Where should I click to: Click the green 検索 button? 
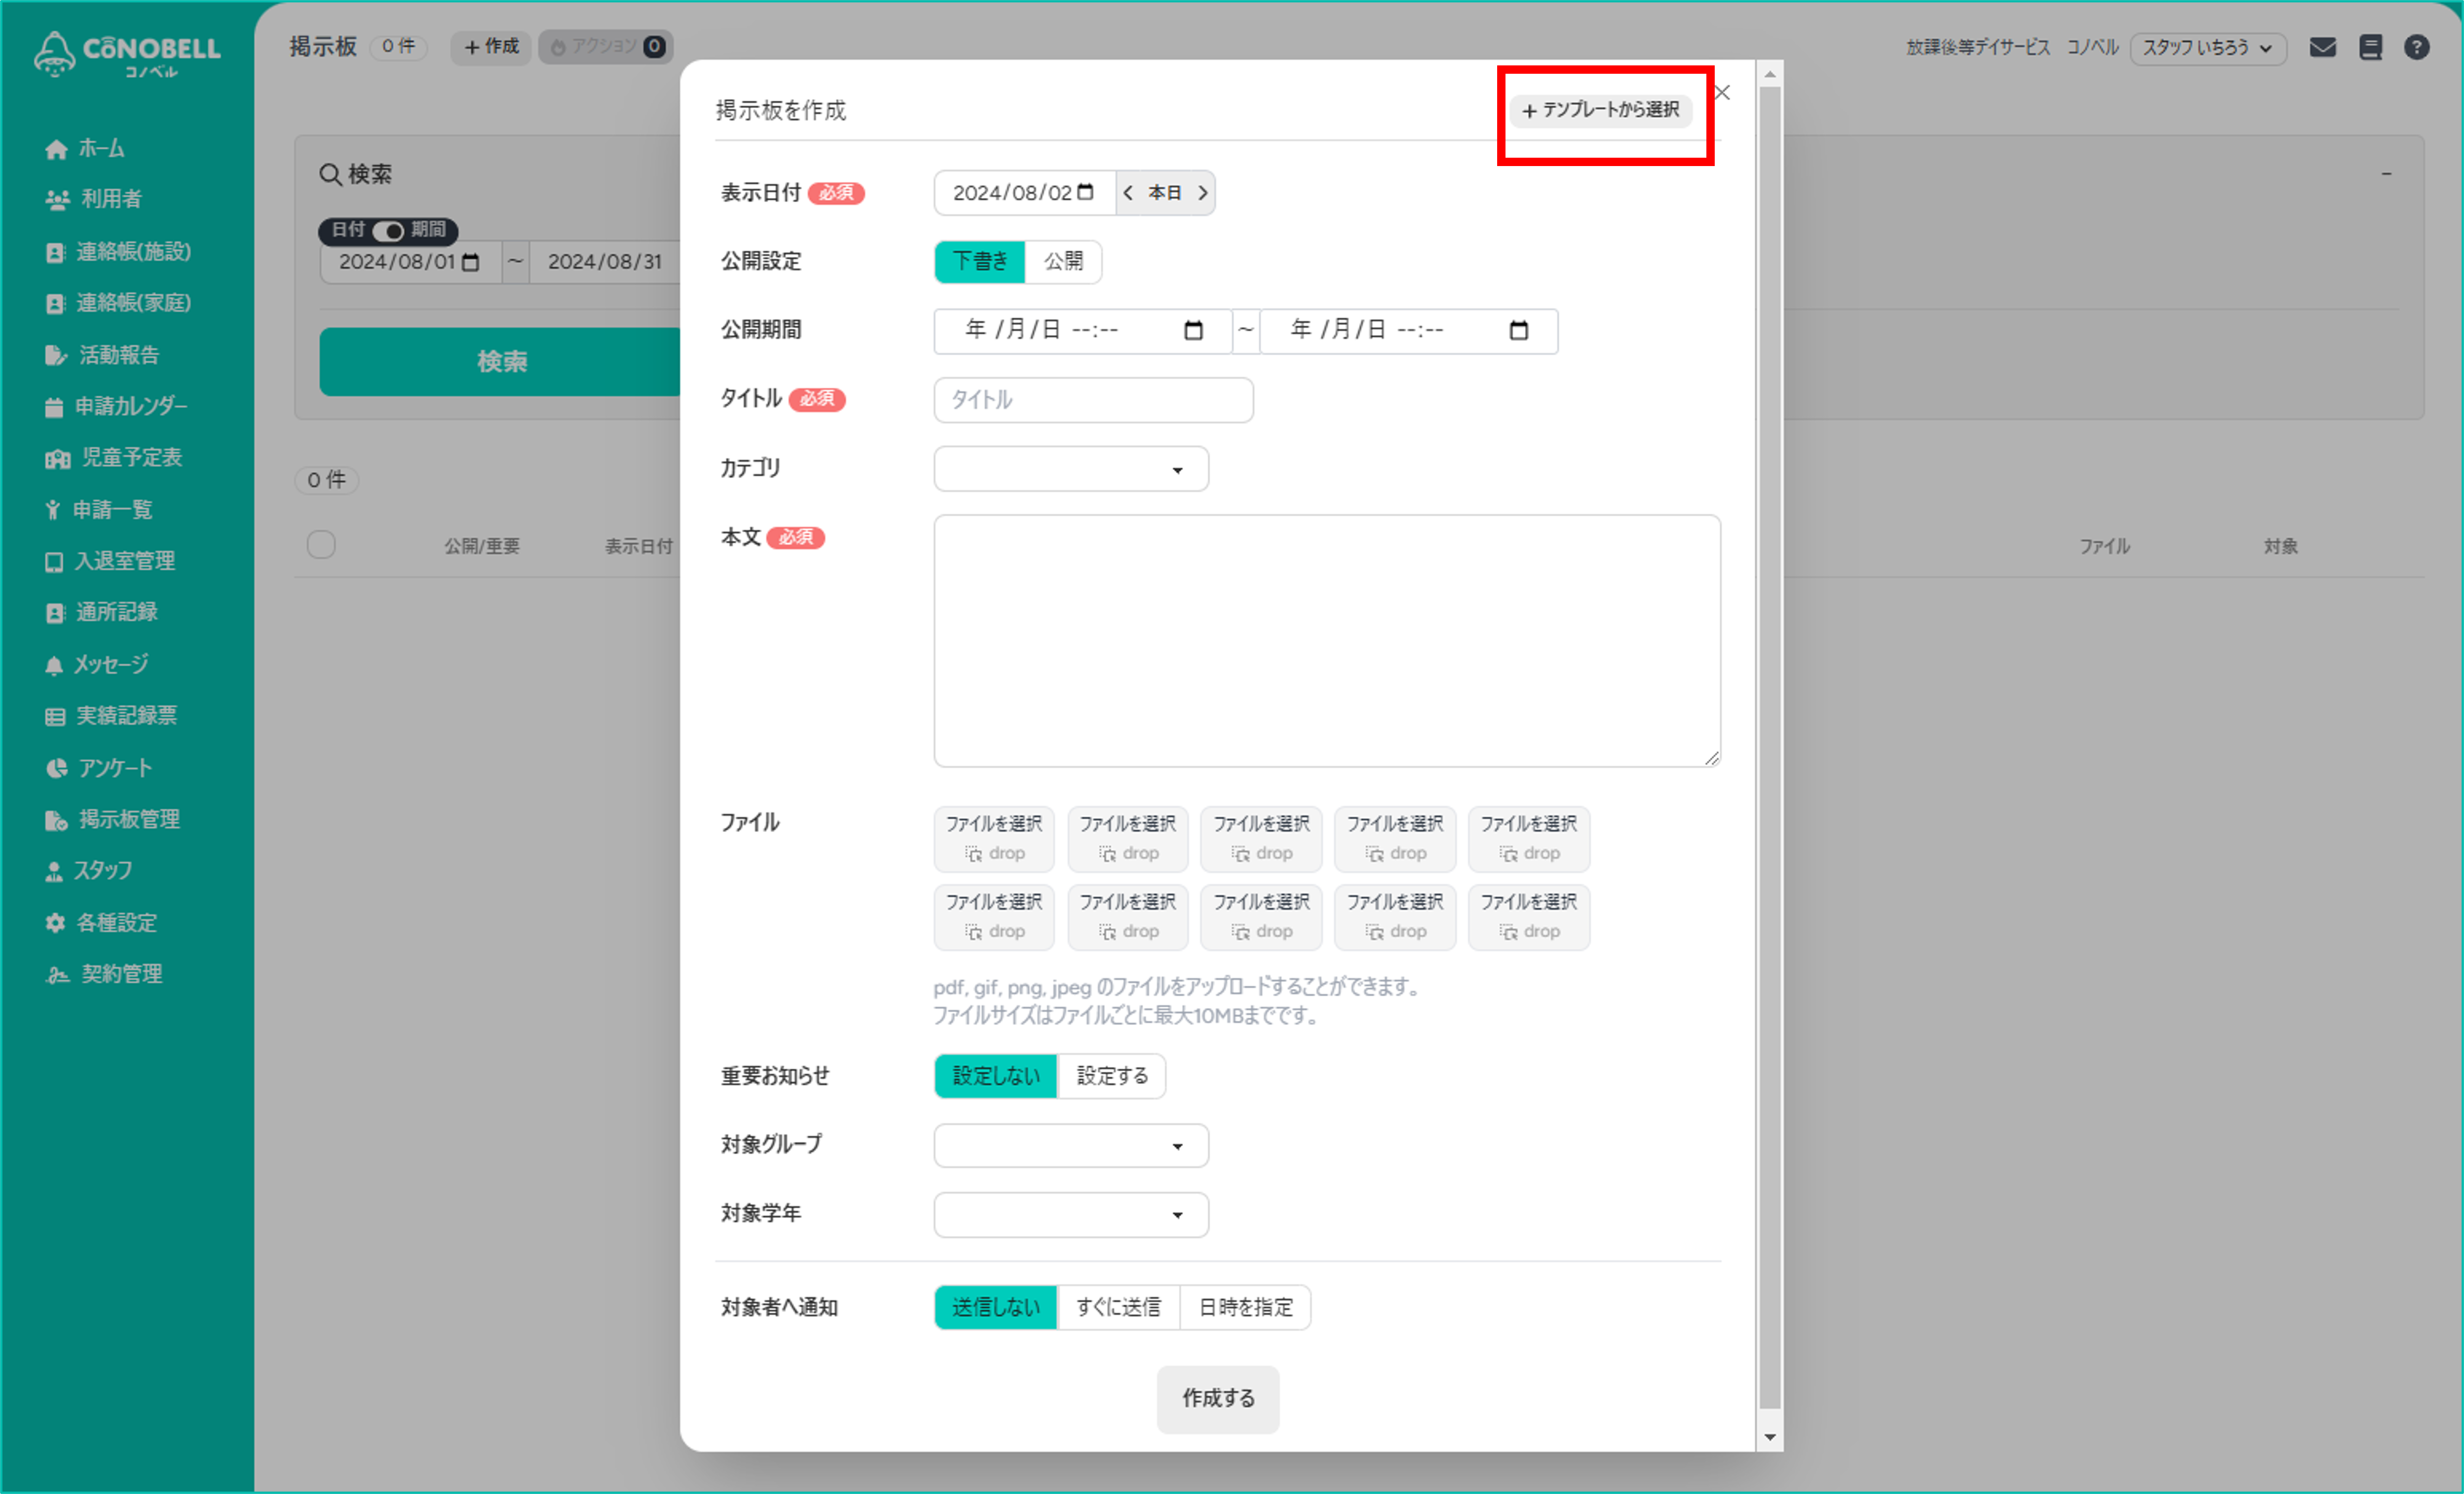click(x=501, y=362)
